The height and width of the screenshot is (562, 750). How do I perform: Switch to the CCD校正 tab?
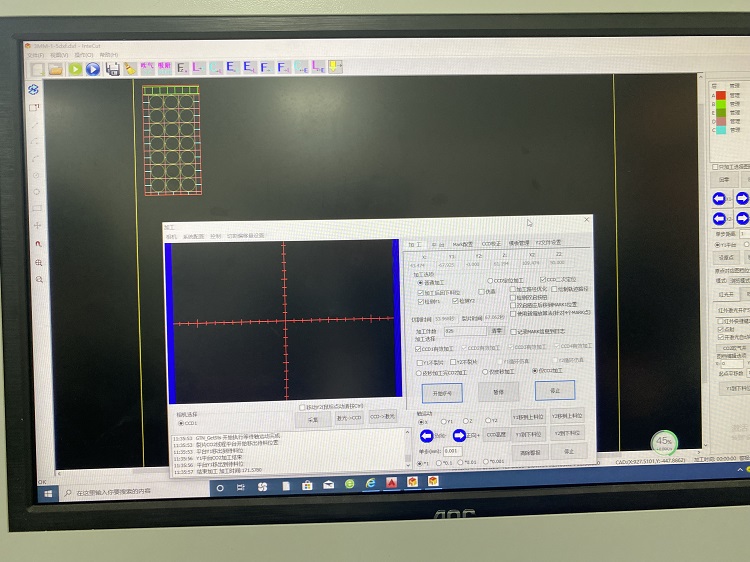(x=490, y=243)
